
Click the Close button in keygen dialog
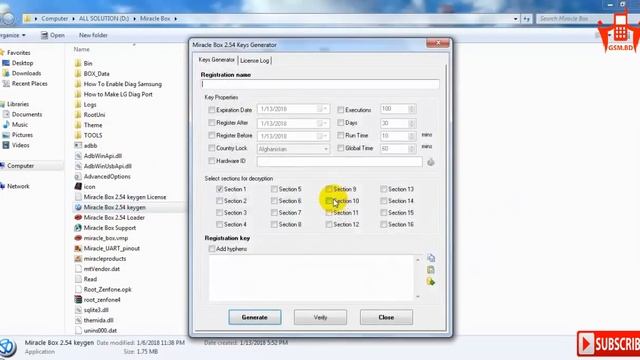point(386,317)
